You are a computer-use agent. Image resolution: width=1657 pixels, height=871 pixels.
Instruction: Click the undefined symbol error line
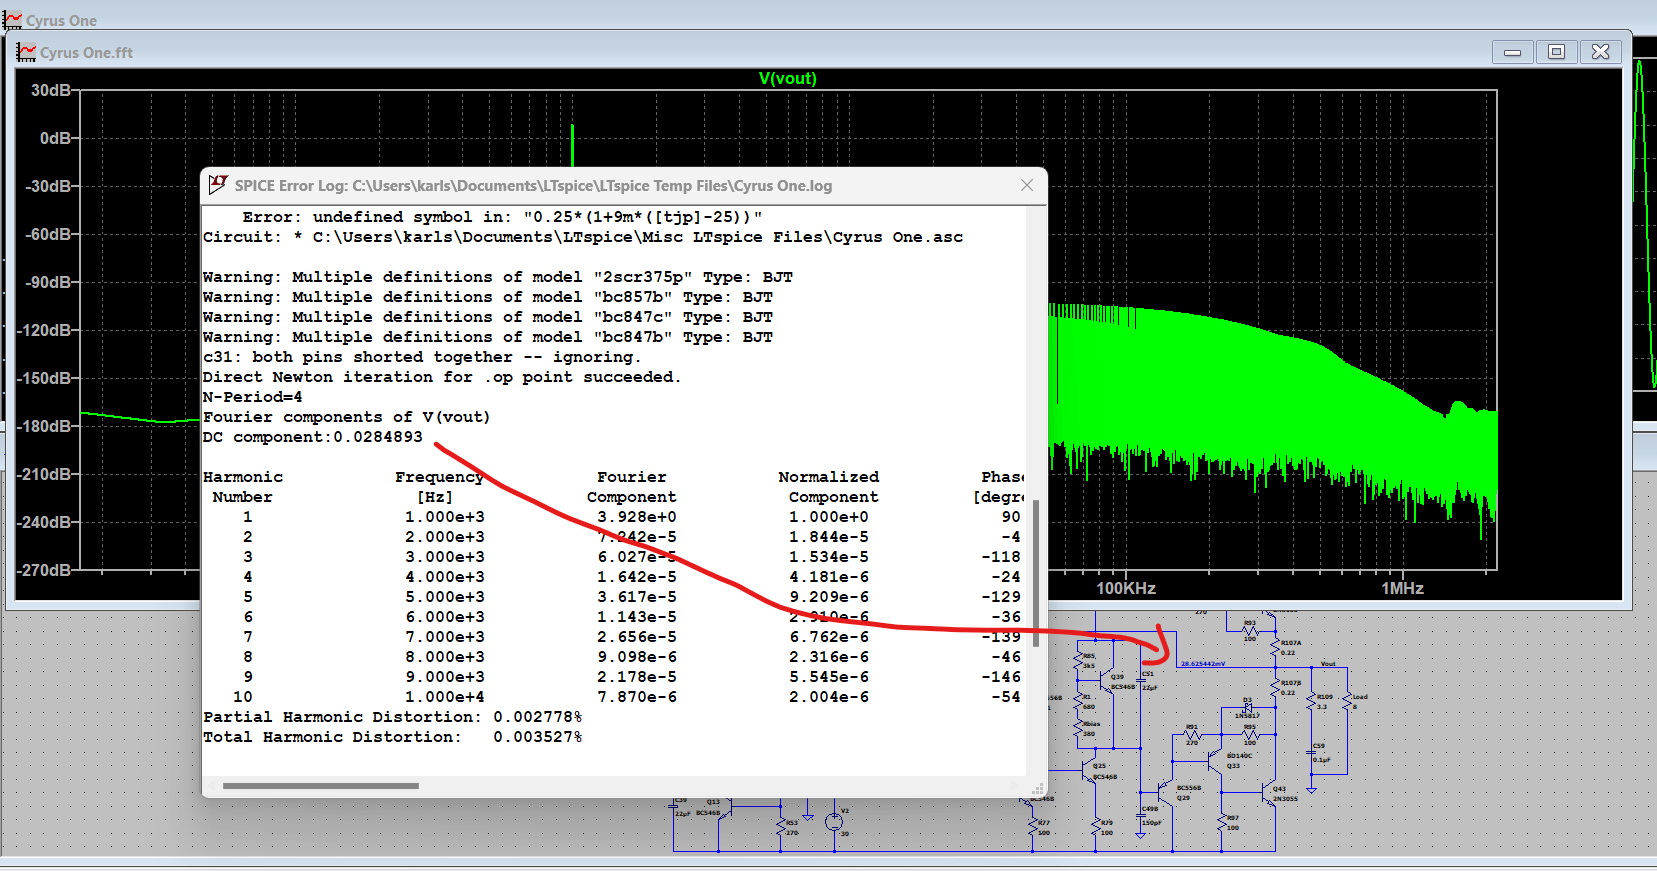502,217
